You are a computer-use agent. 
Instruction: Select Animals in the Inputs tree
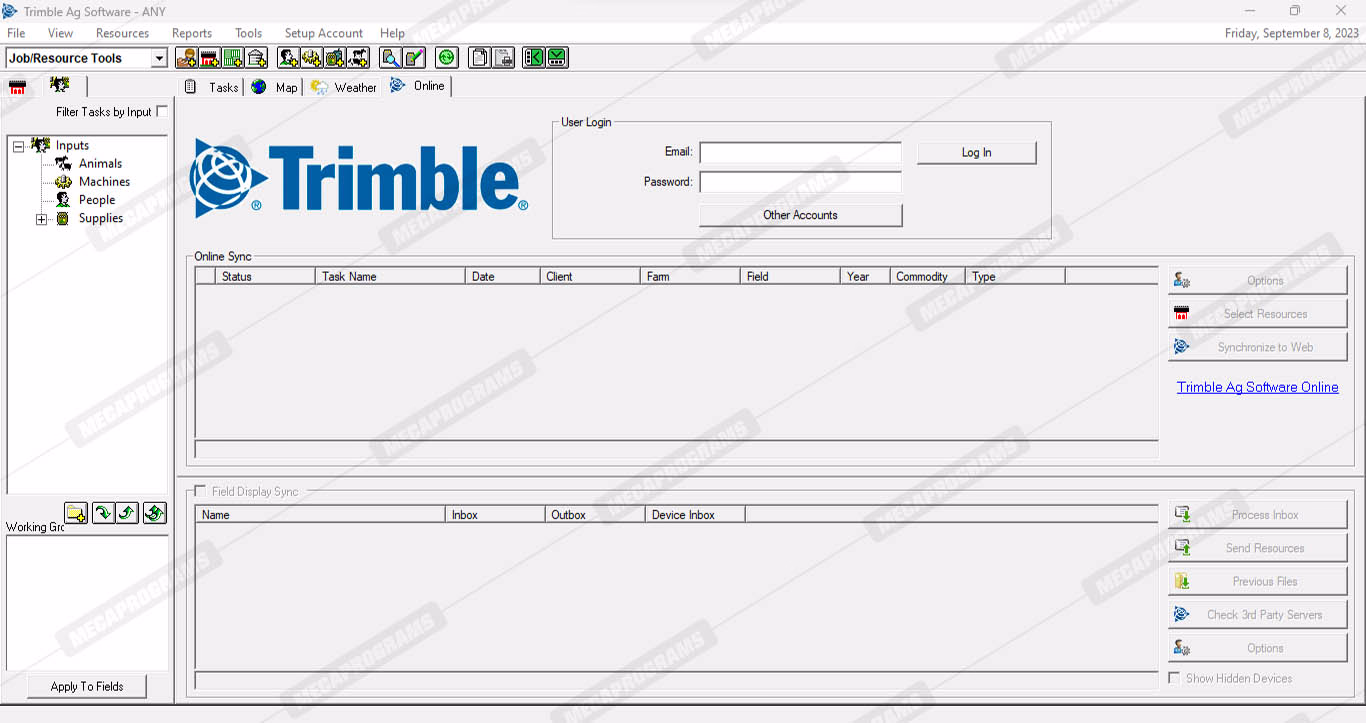coord(100,164)
